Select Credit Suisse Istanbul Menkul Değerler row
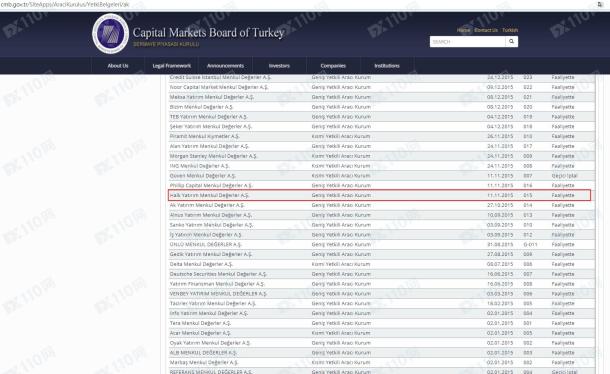 tap(382, 77)
